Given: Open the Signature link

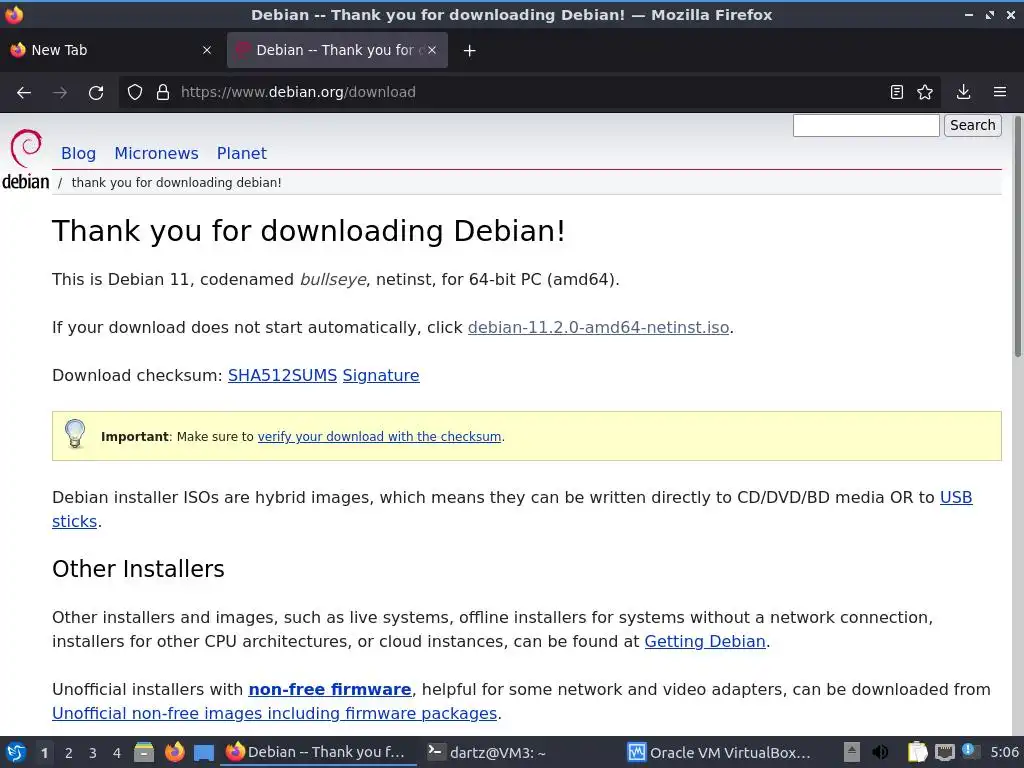Looking at the screenshot, I should pos(381,376).
